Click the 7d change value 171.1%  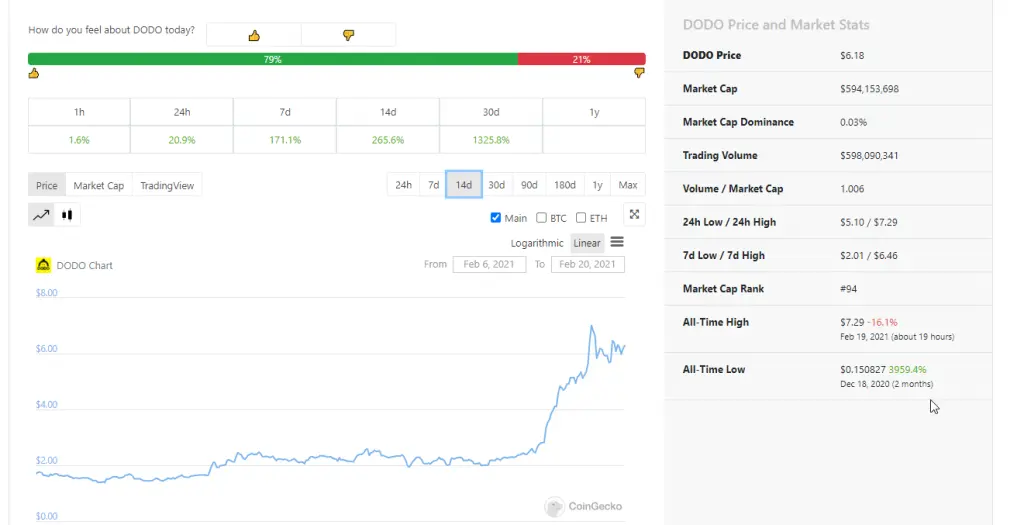tap(285, 140)
